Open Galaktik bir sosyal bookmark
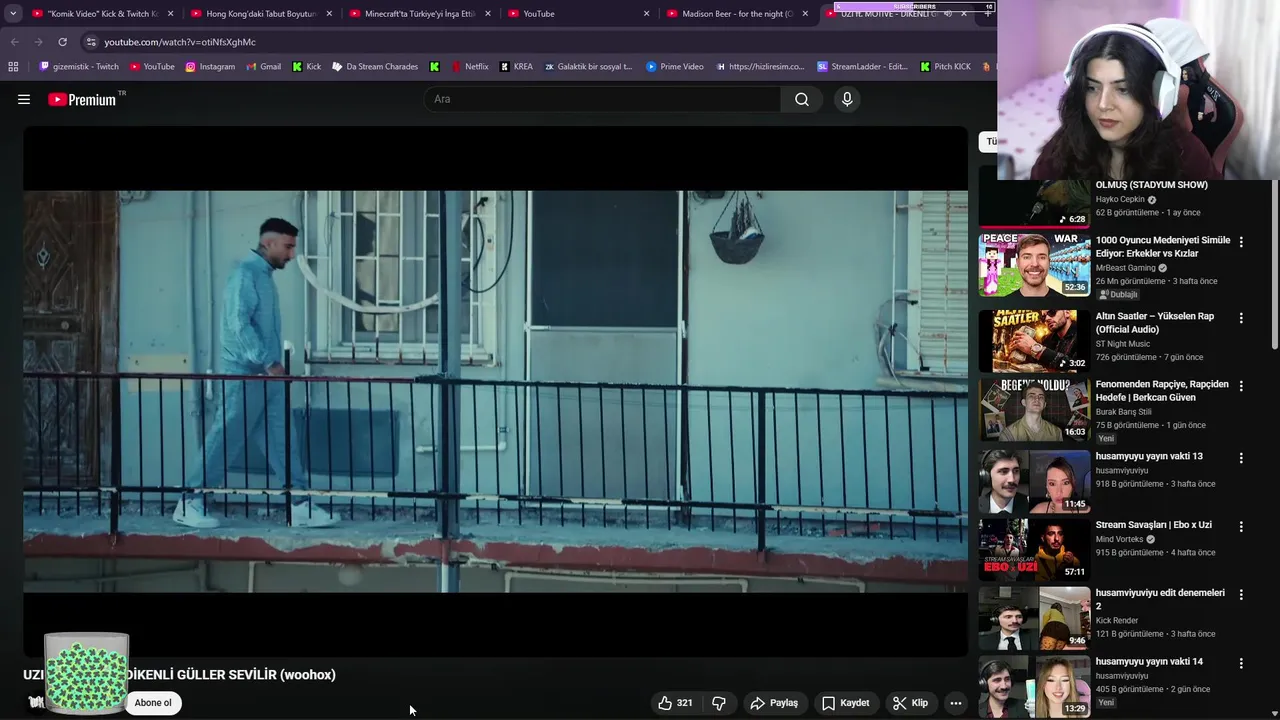The height and width of the screenshot is (720, 1280). (589, 67)
